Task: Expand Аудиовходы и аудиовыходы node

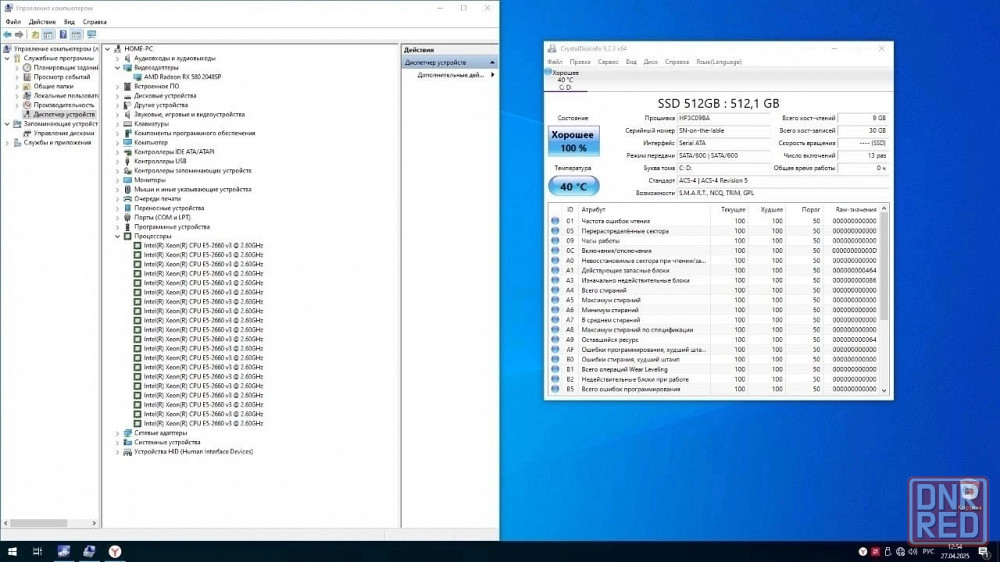Action: 118,58
